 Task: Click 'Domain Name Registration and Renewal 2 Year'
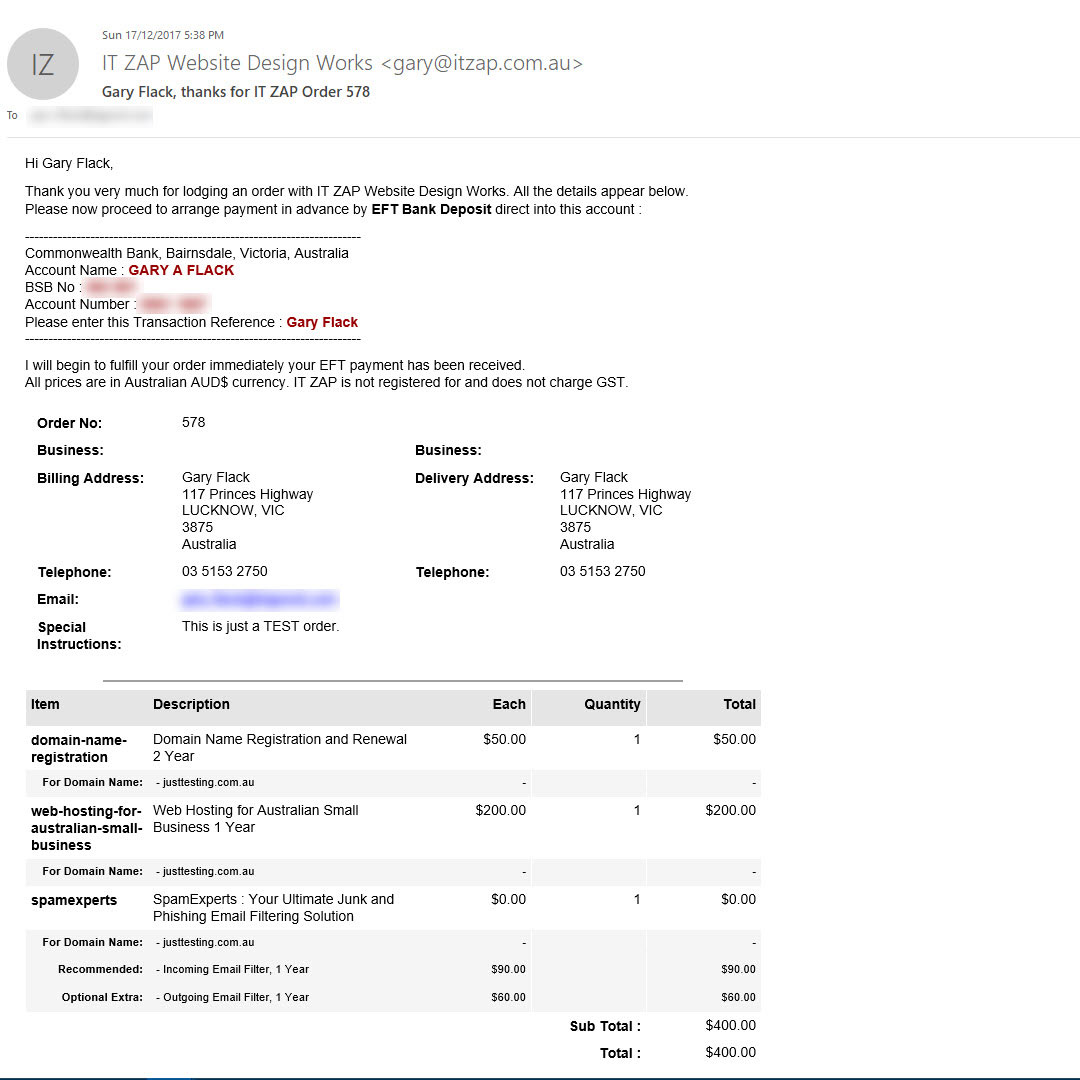[x=280, y=747]
